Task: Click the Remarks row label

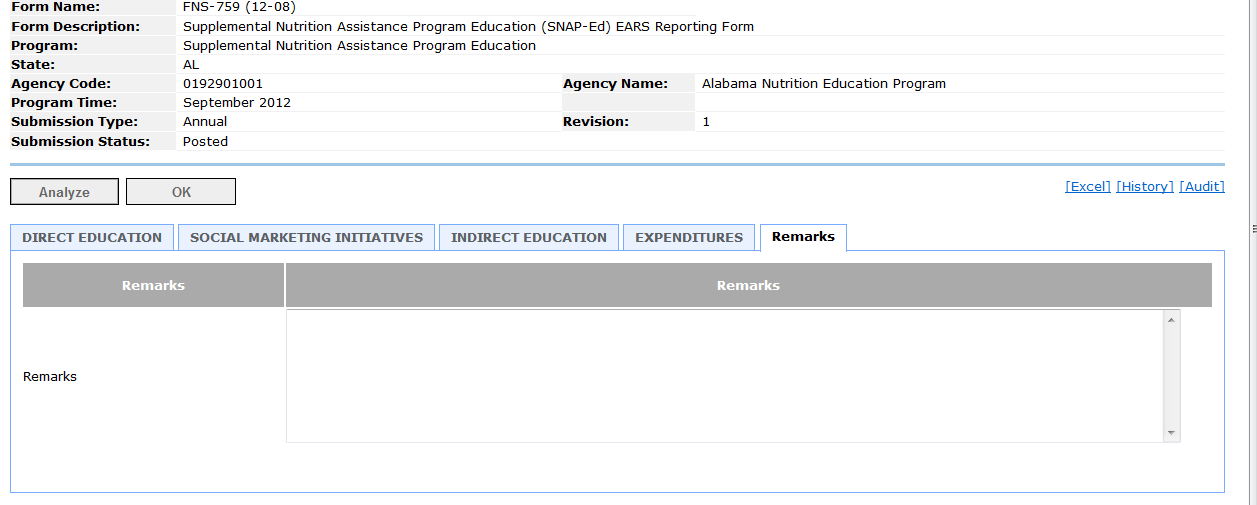Action: point(50,377)
